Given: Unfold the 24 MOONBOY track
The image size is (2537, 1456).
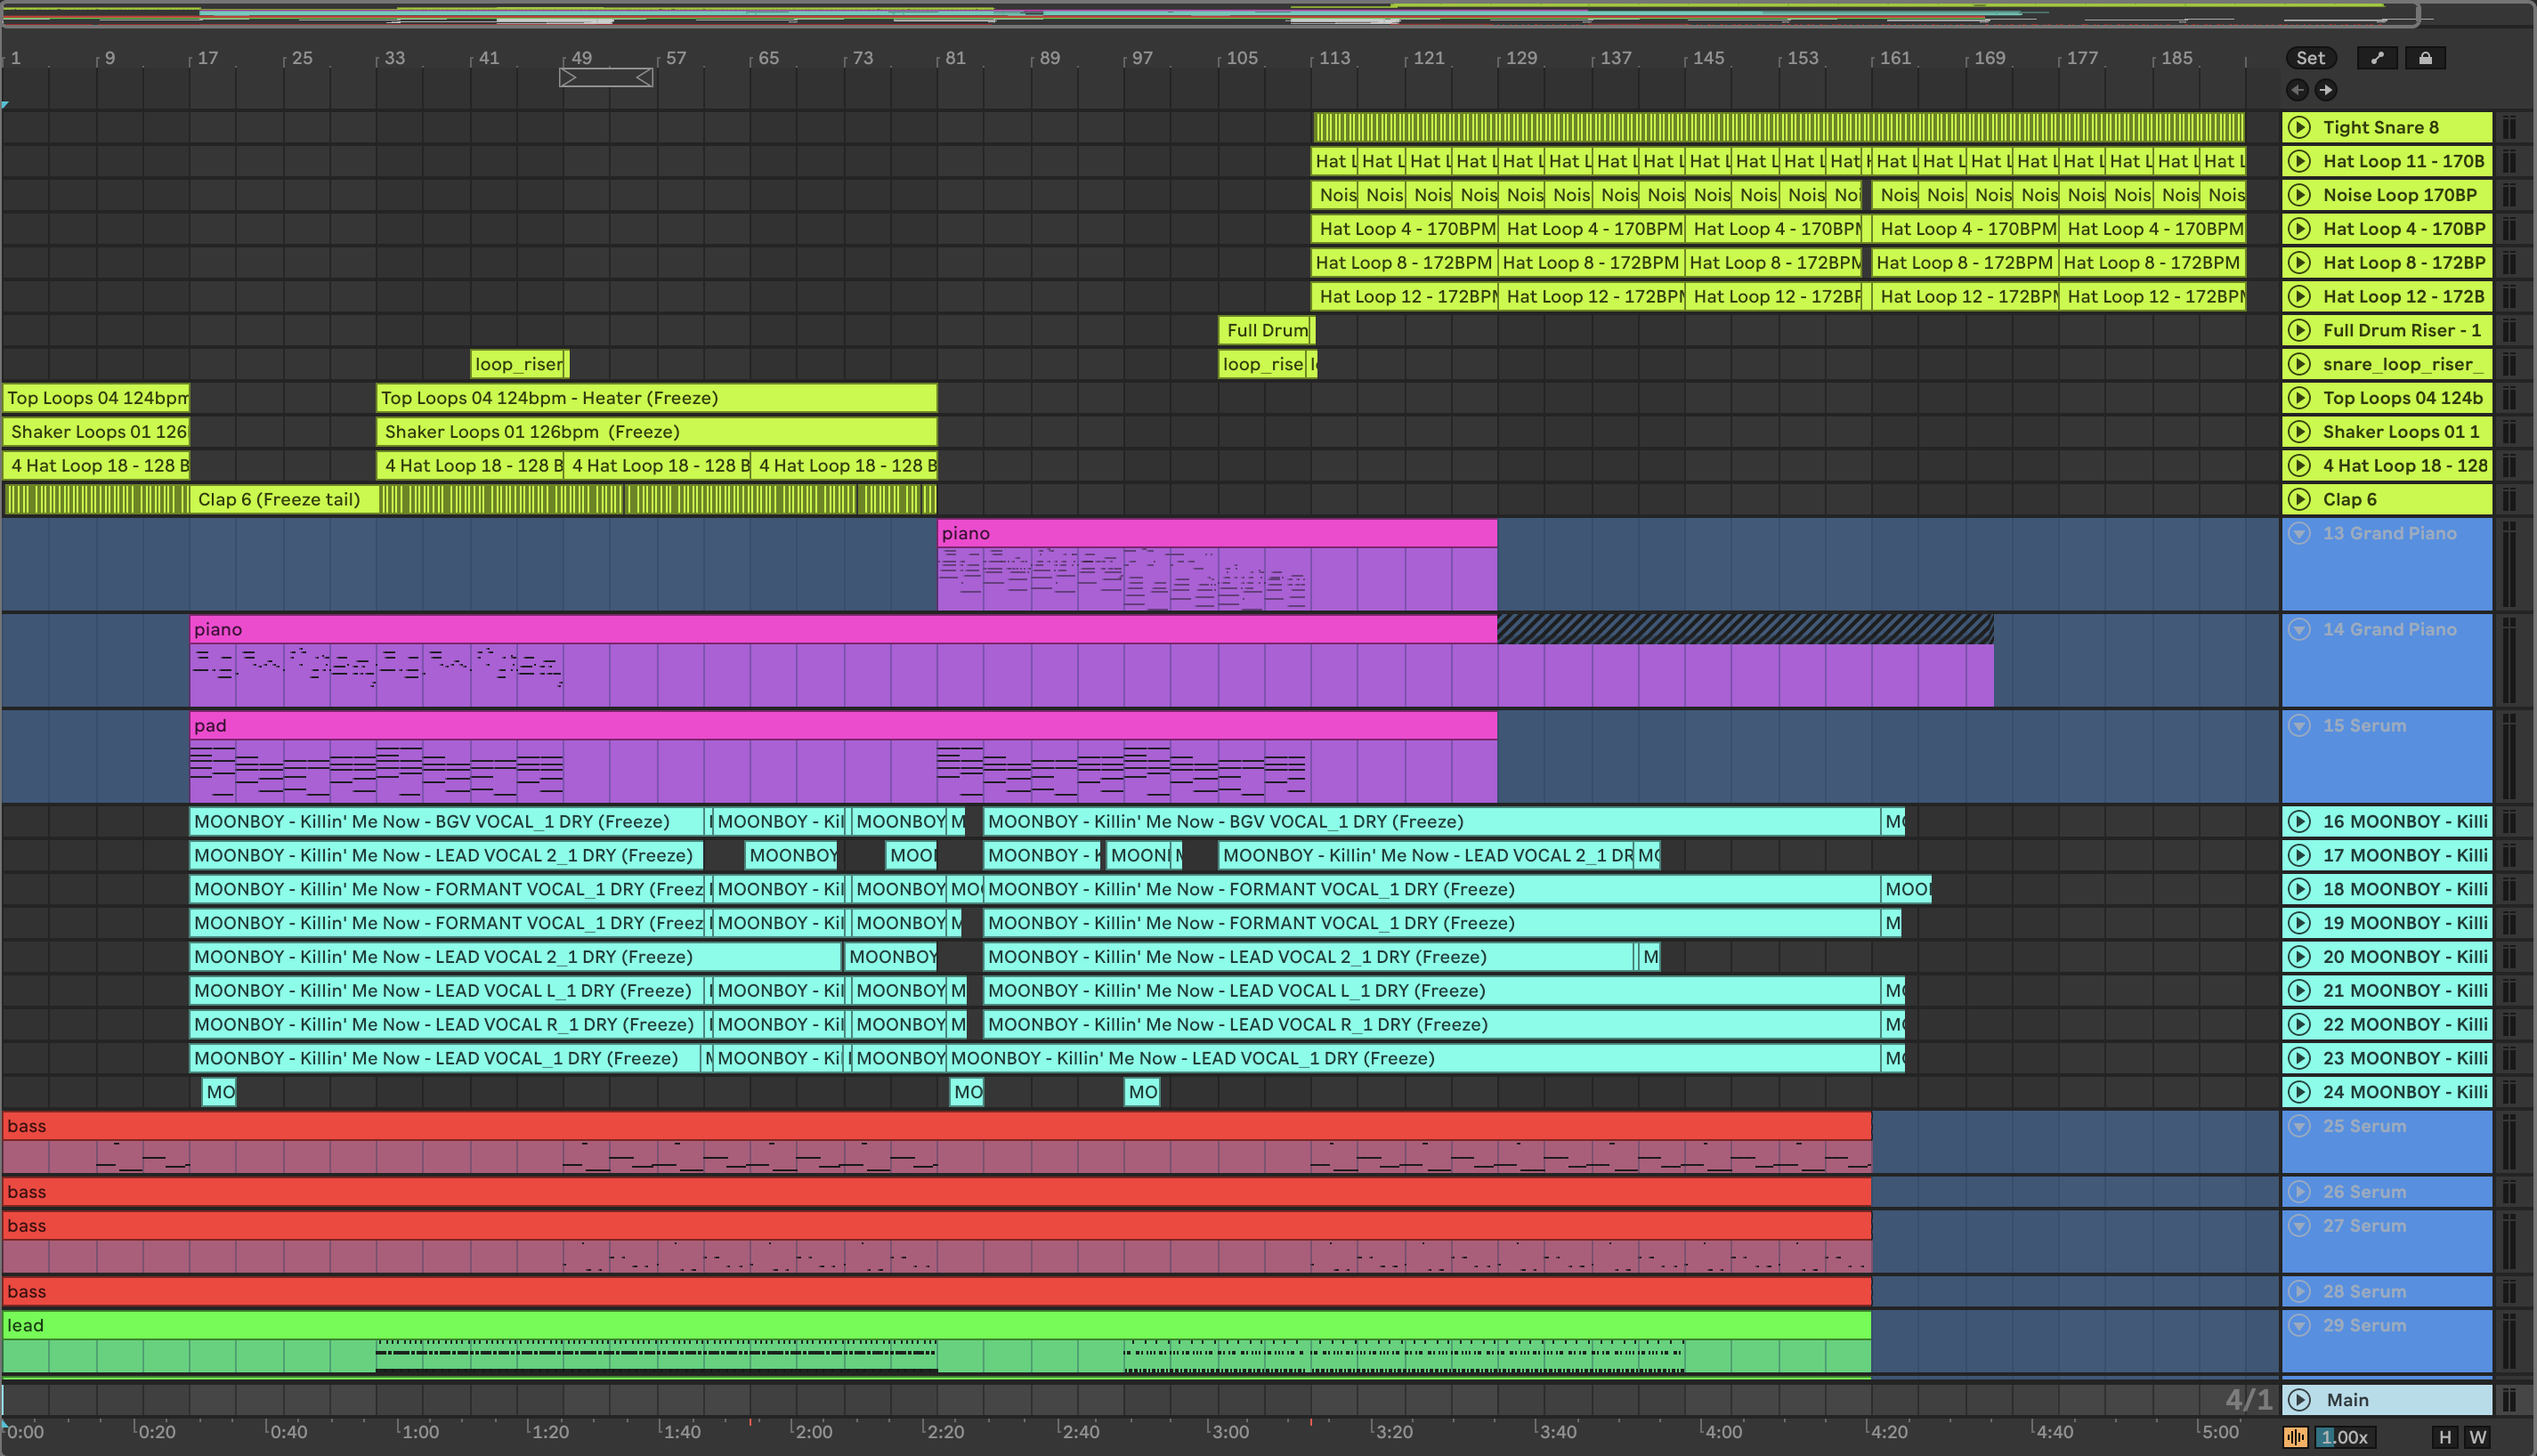Looking at the screenshot, I should coord(2300,1092).
